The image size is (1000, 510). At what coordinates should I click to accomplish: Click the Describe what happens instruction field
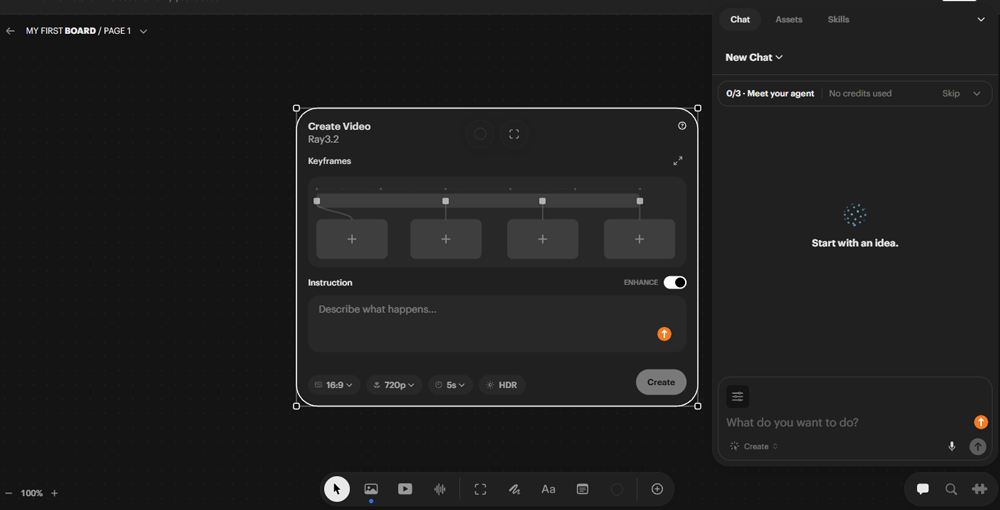[x=497, y=323]
